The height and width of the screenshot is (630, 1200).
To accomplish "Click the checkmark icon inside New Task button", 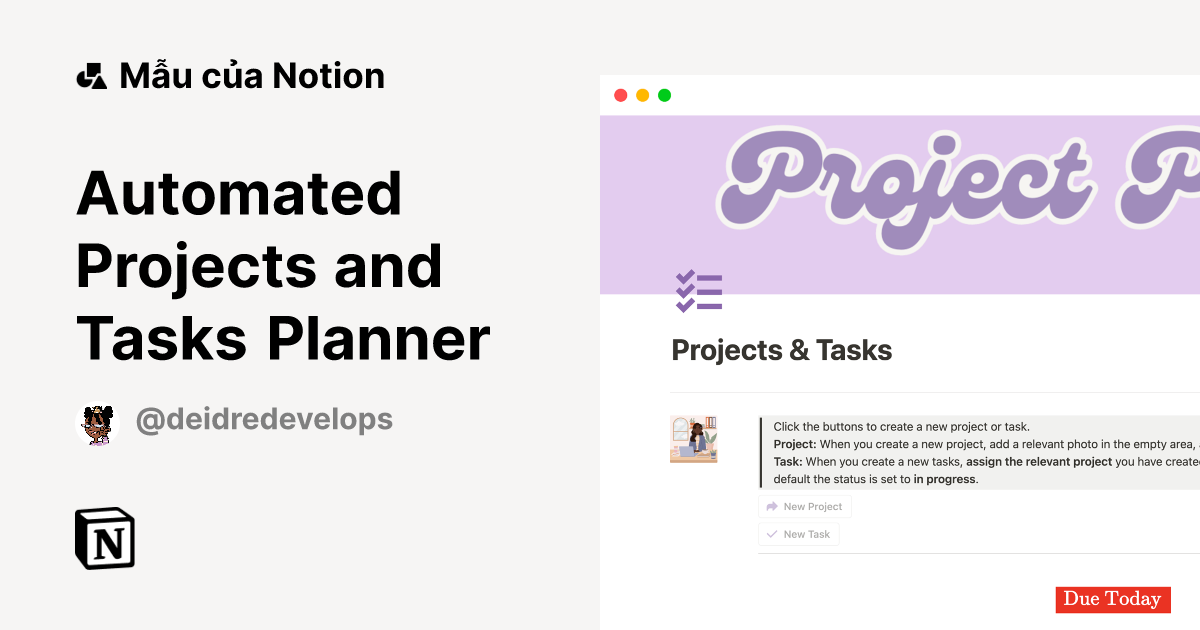I will coord(771,534).
